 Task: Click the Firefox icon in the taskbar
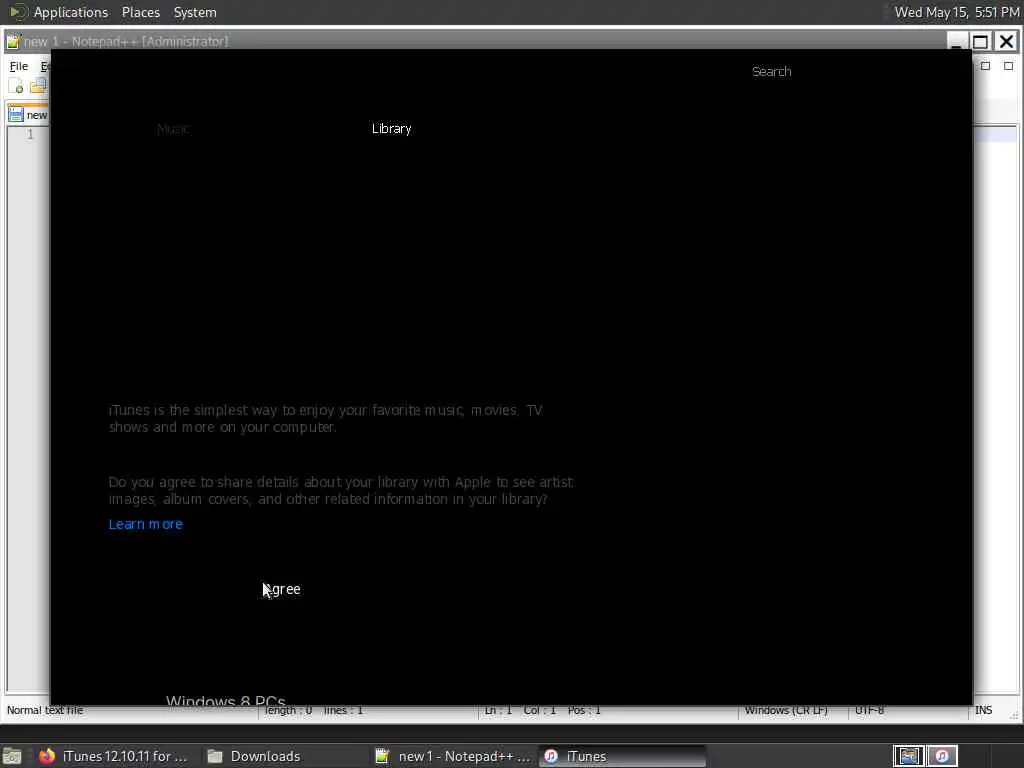point(47,756)
